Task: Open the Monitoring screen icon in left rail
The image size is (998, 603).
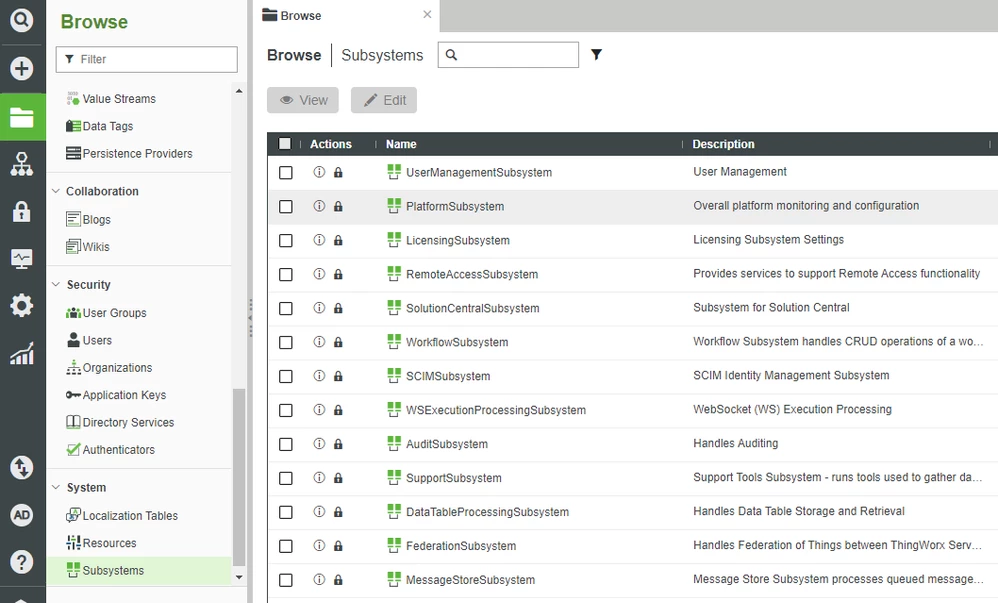Action: pyautogui.click(x=22, y=259)
